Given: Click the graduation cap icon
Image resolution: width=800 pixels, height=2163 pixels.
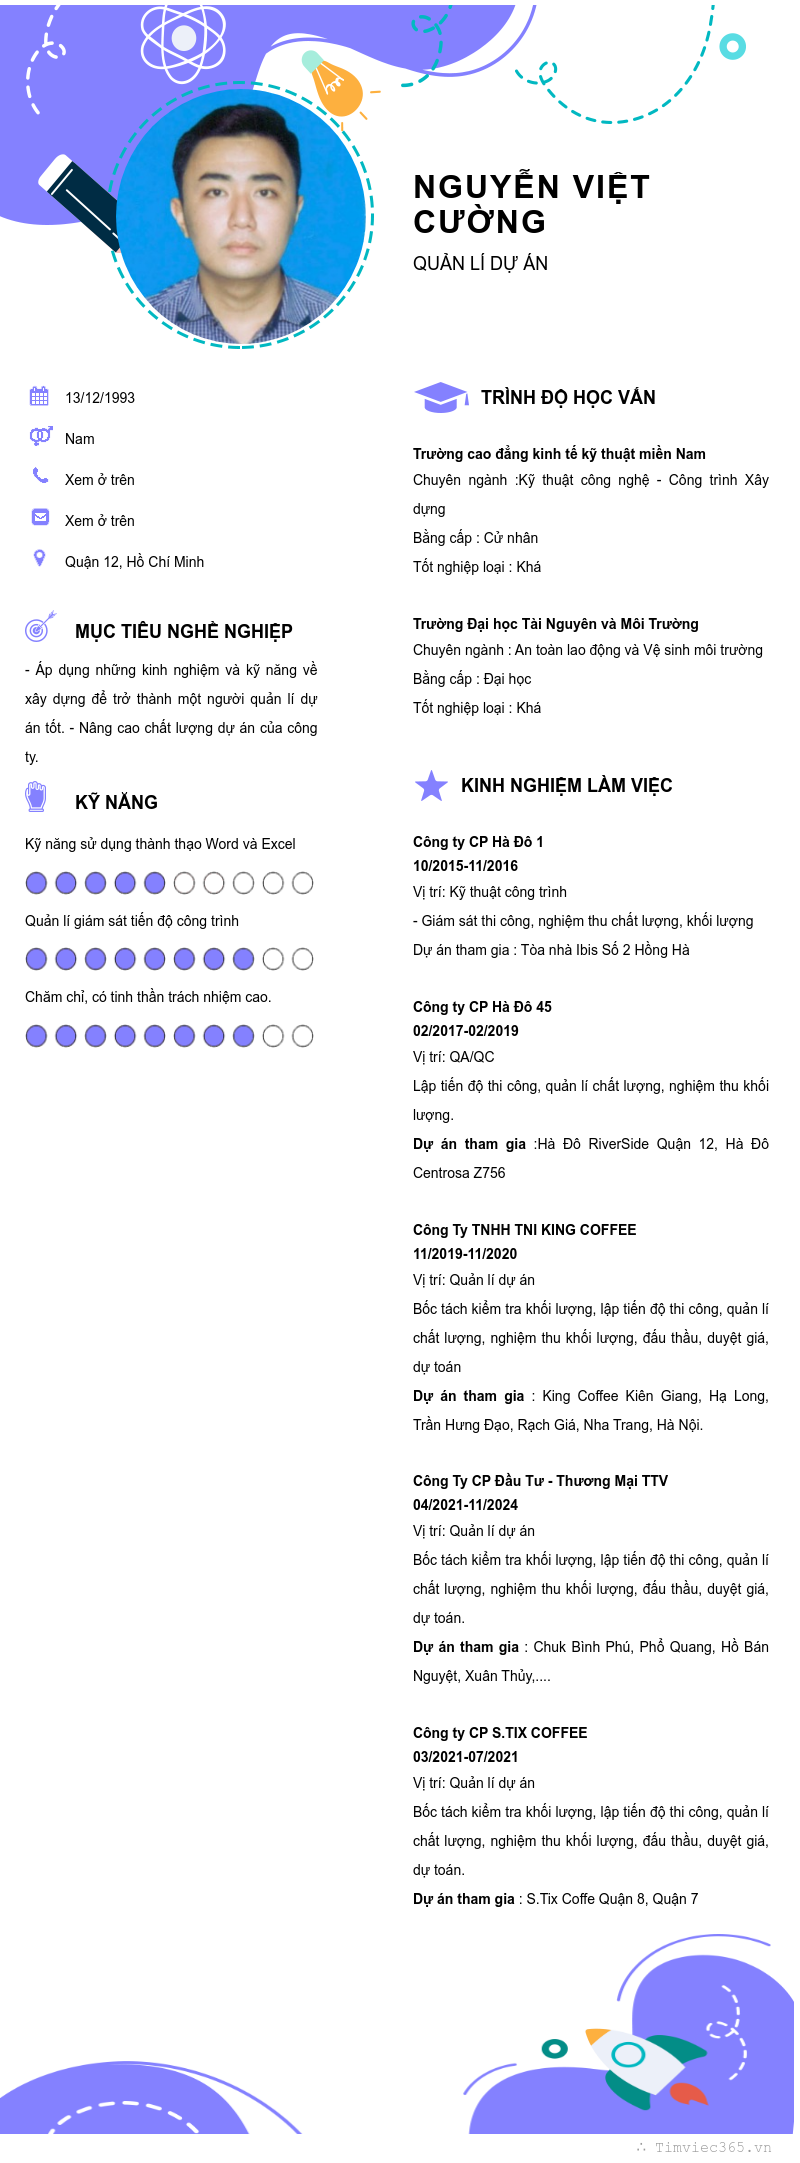Looking at the screenshot, I should click(440, 397).
